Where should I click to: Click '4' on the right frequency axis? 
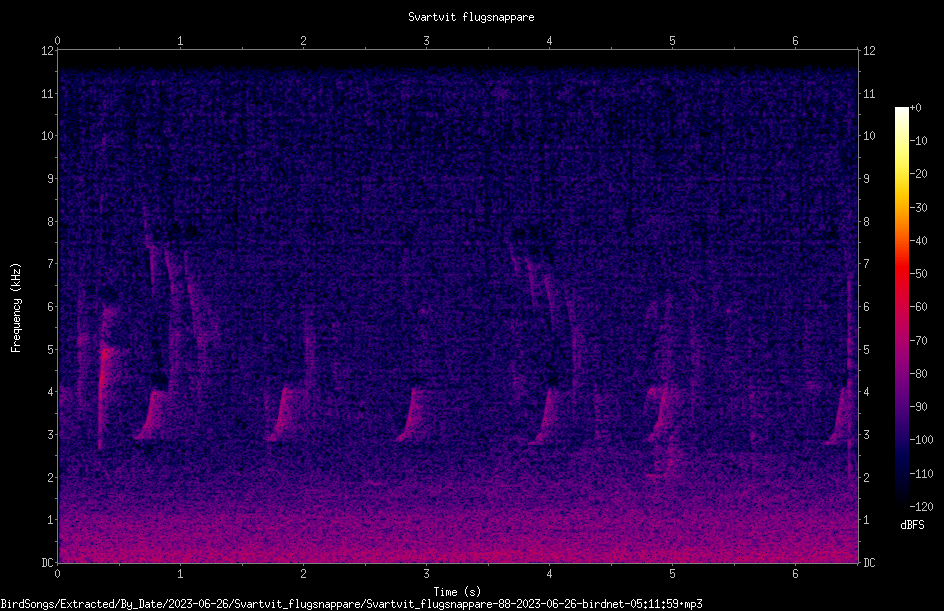tap(866, 392)
